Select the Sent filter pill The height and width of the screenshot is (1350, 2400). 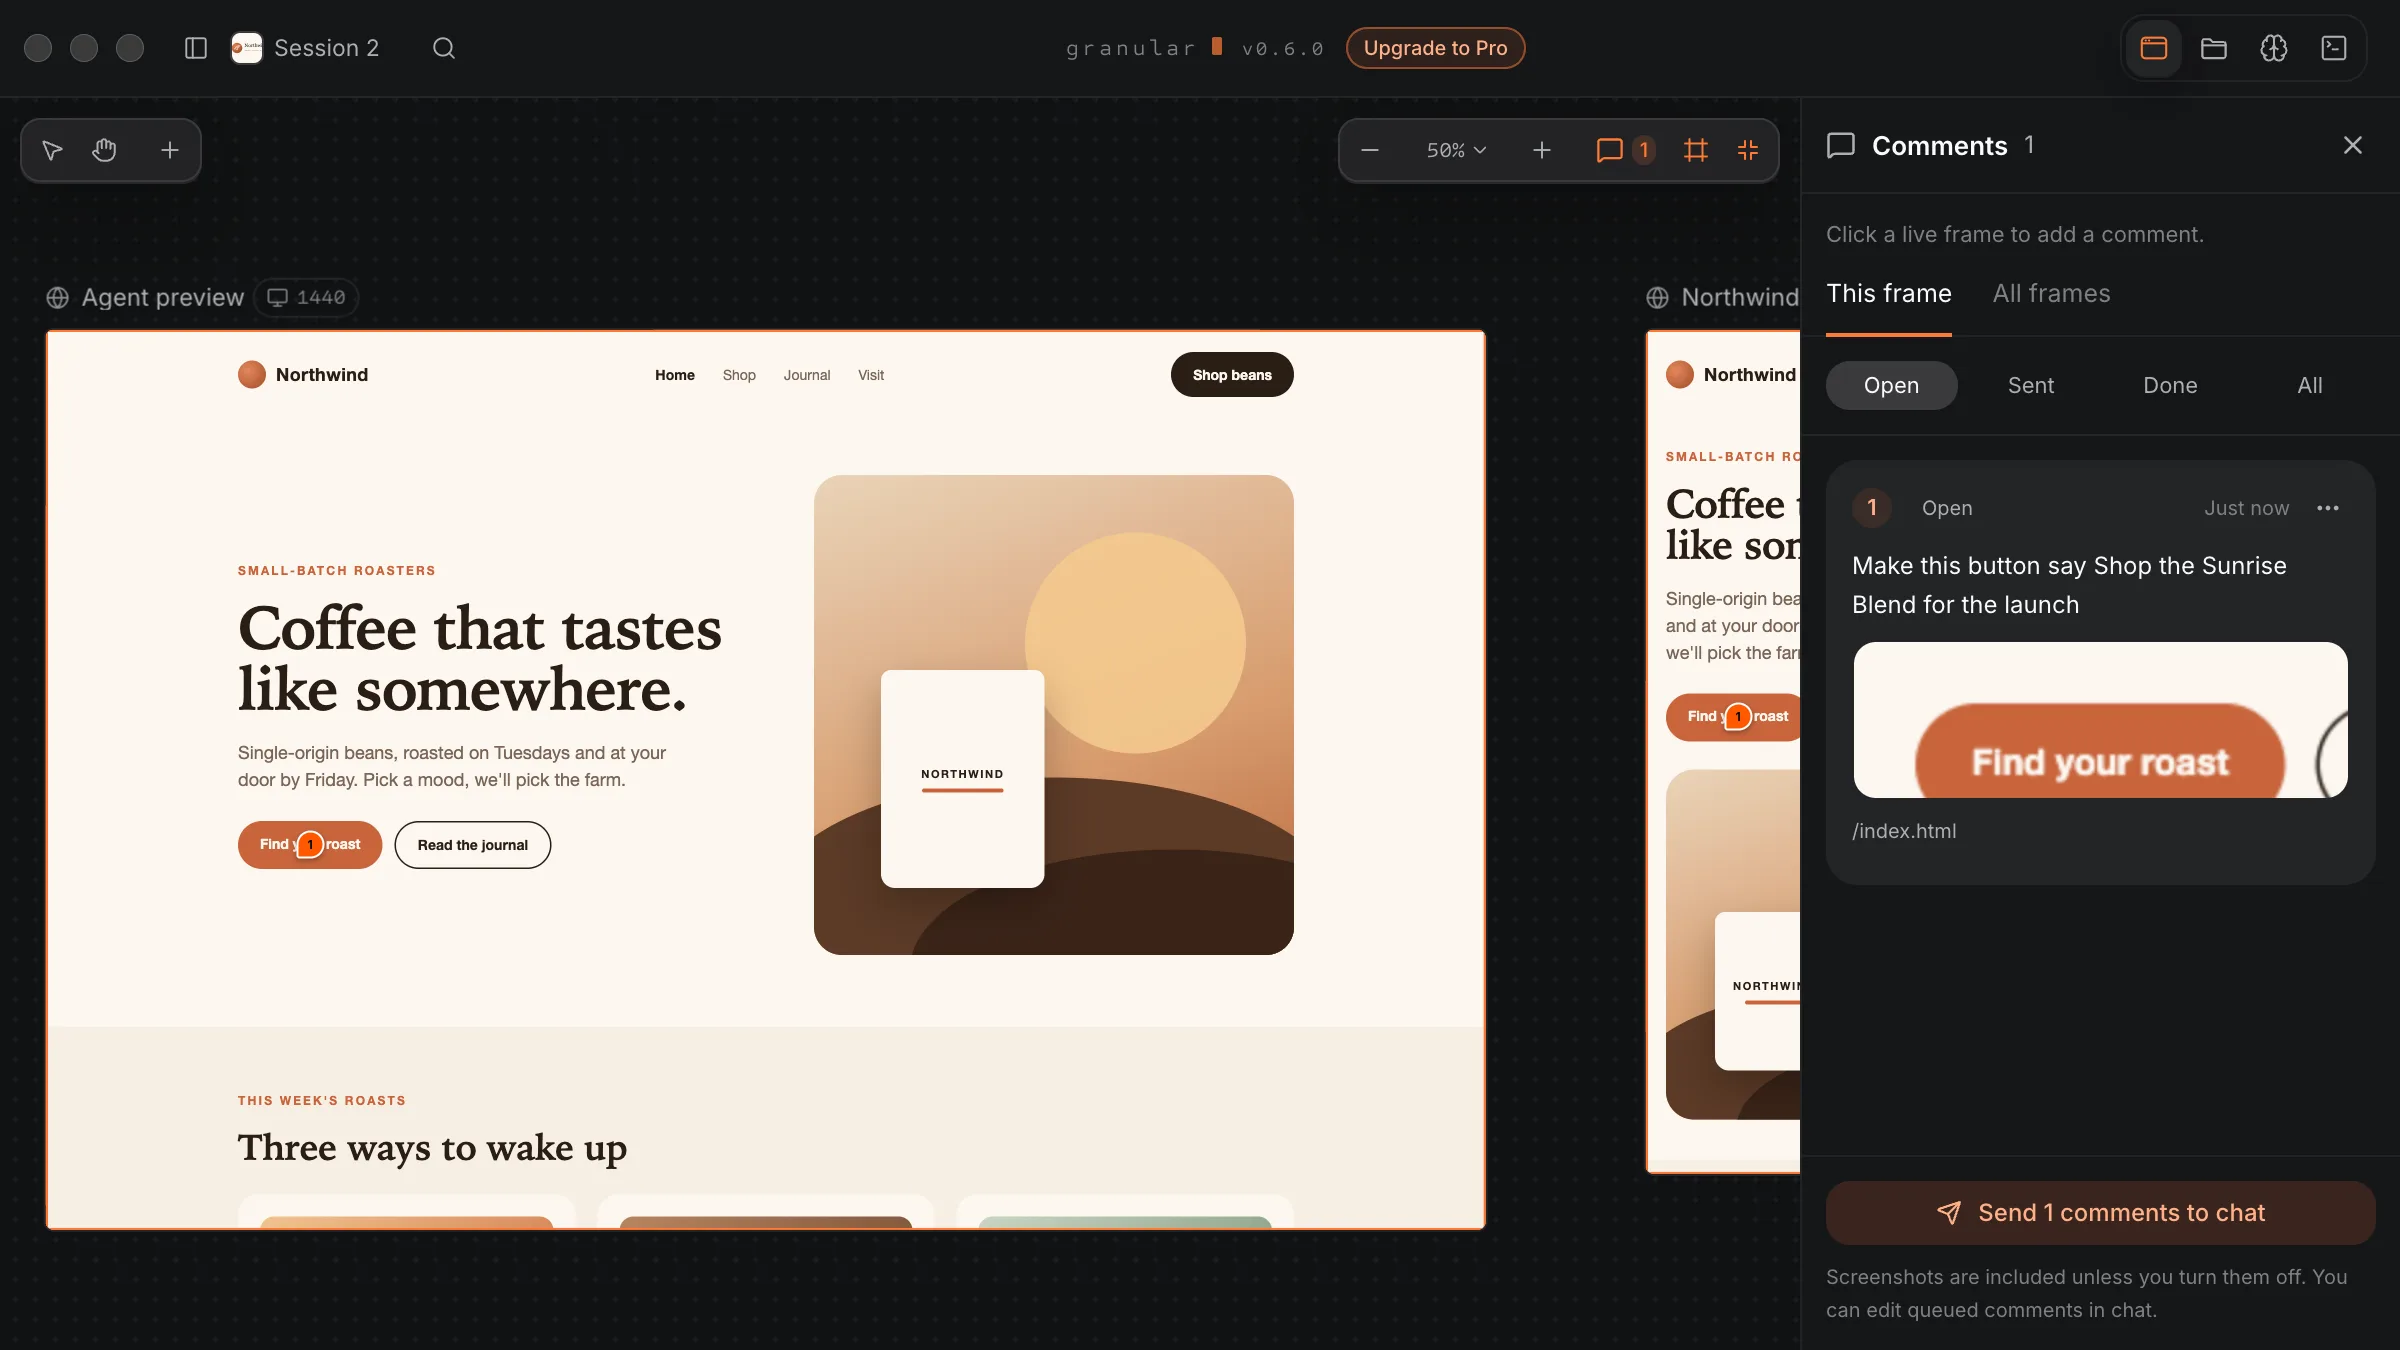tap(2031, 385)
